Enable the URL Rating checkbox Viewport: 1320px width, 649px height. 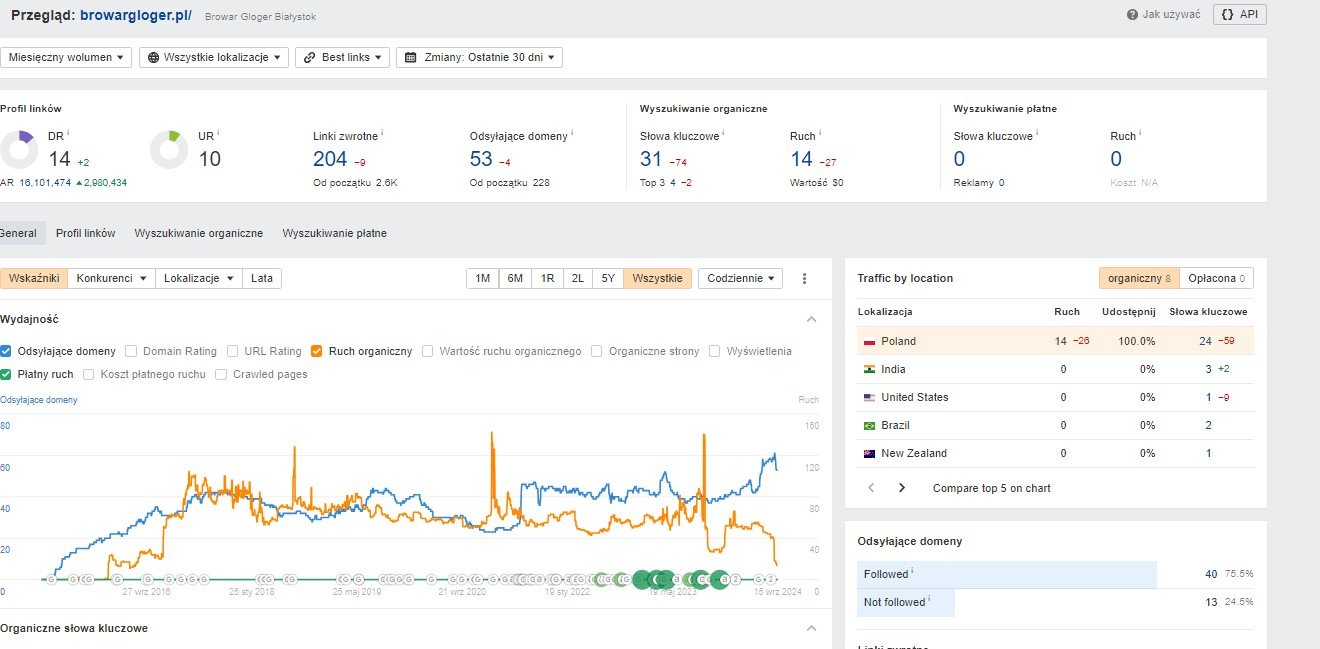[x=233, y=351]
